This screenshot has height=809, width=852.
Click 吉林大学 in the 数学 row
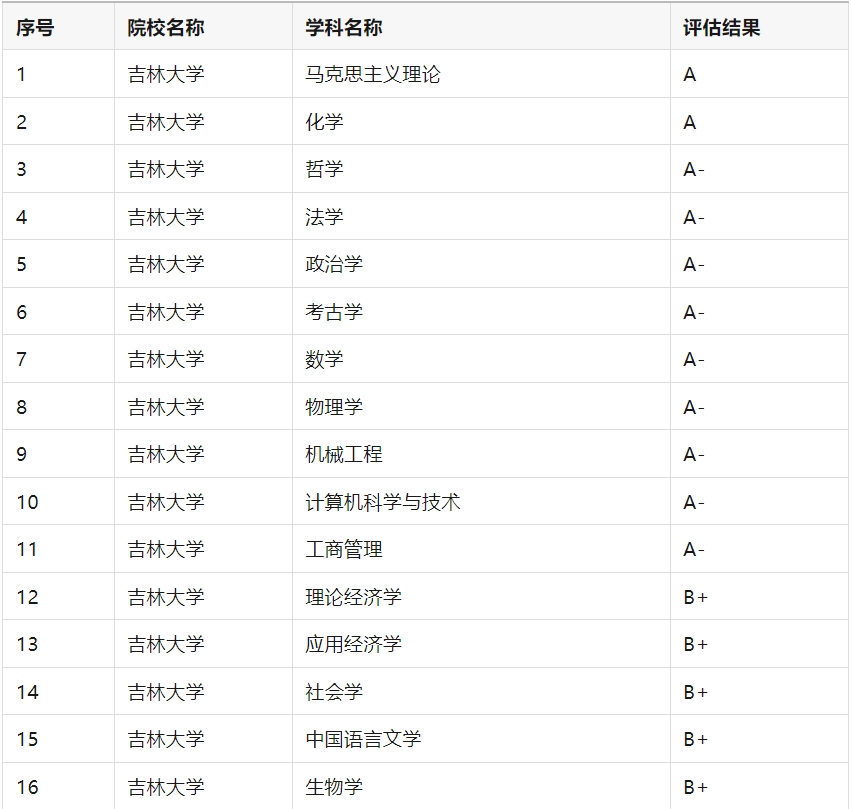(x=166, y=360)
